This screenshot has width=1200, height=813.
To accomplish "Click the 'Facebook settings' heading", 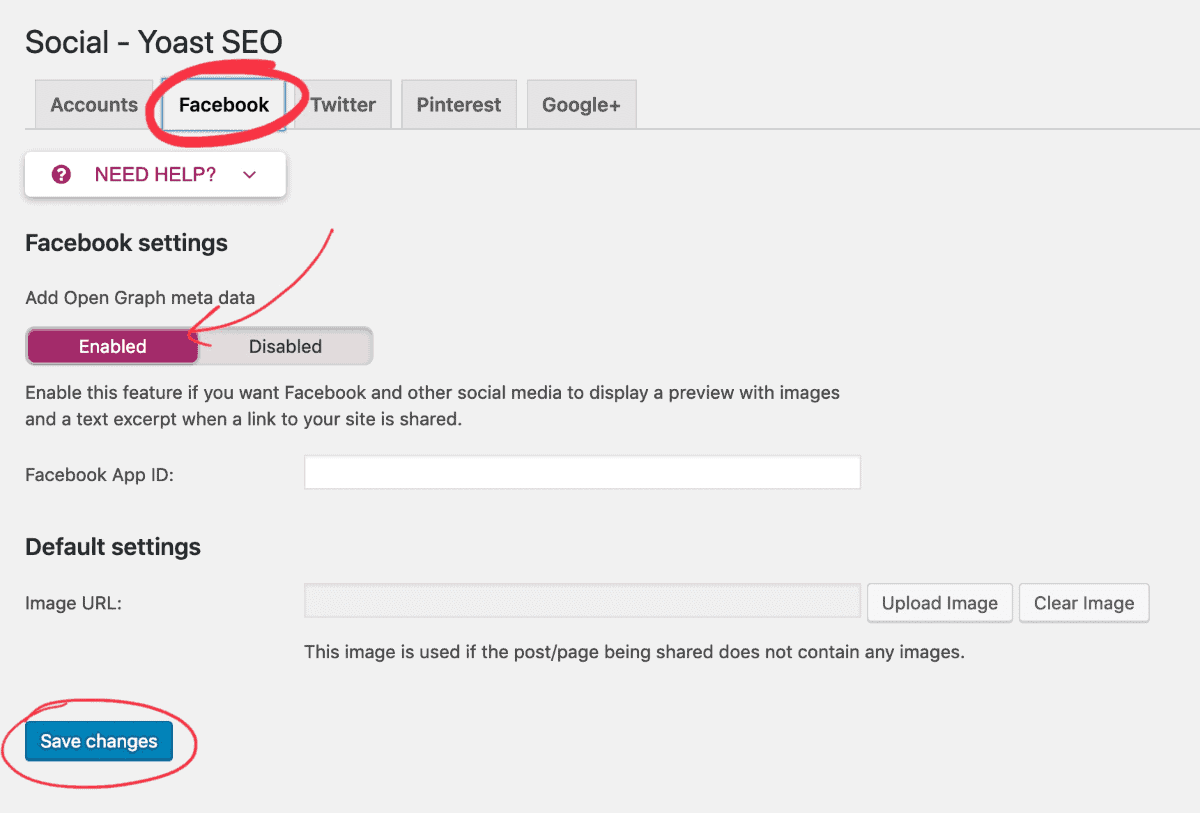I will coord(126,243).
